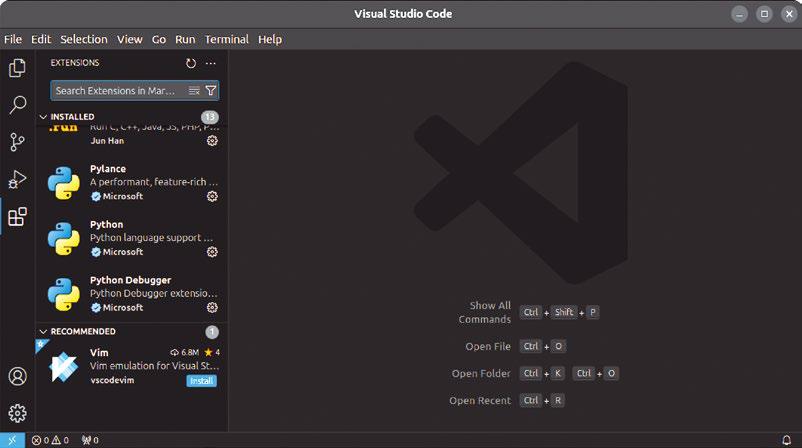This screenshot has width=802, height=448.
Task: Open manage gear for Python Debugger
Action: pyautogui.click(x=212, y=307)
